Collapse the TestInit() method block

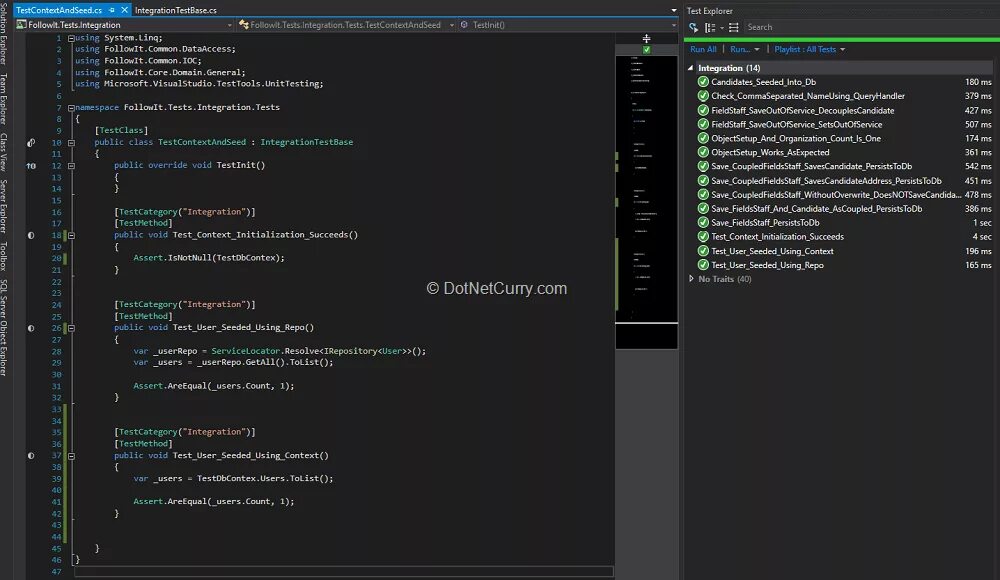(x=71, y=165)
